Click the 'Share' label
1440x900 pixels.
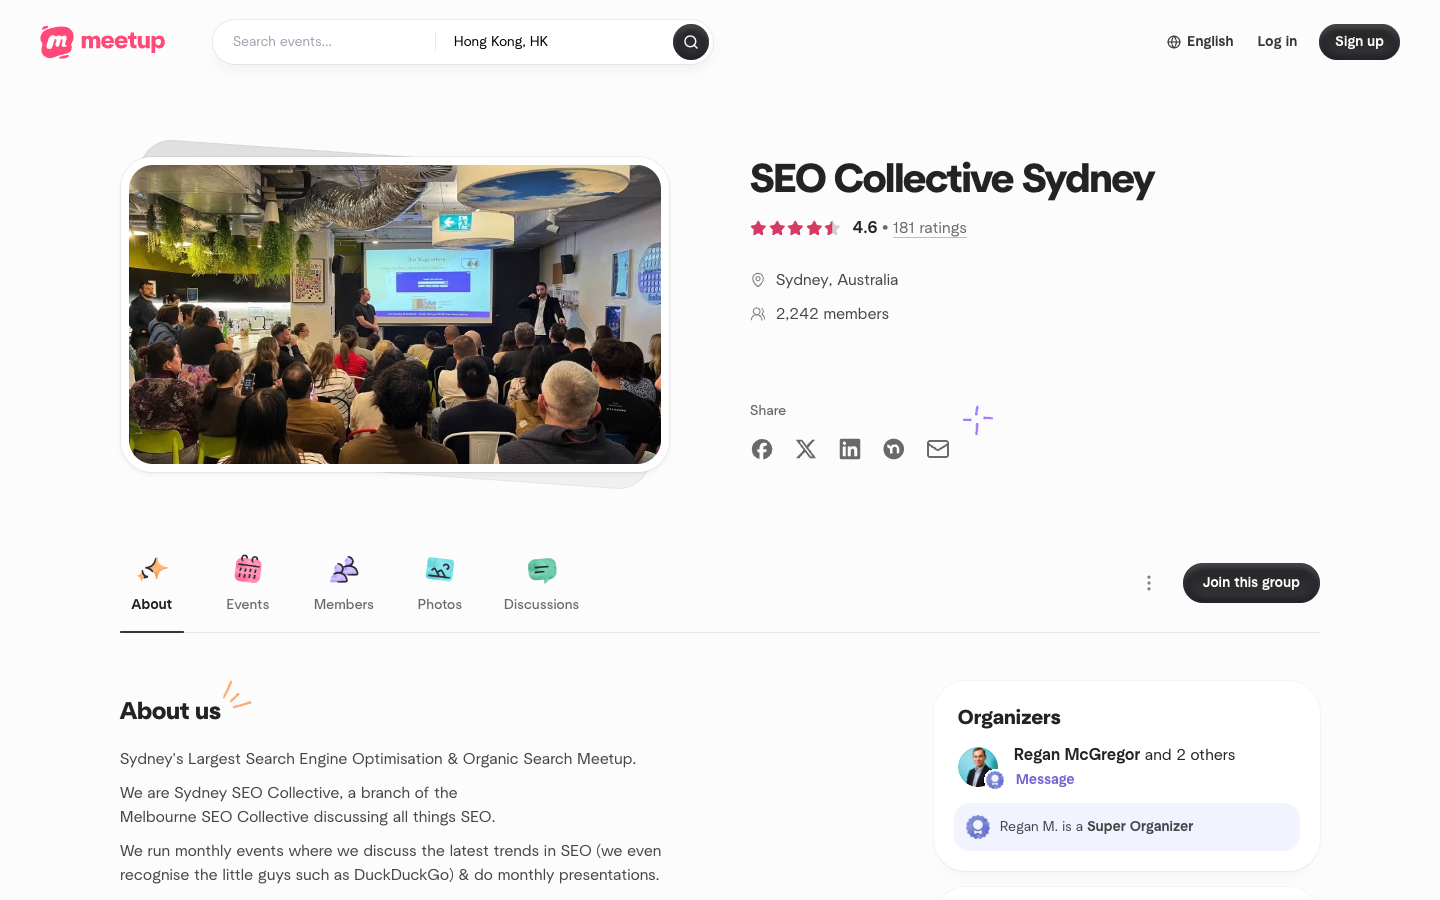[x=768, y=411]
